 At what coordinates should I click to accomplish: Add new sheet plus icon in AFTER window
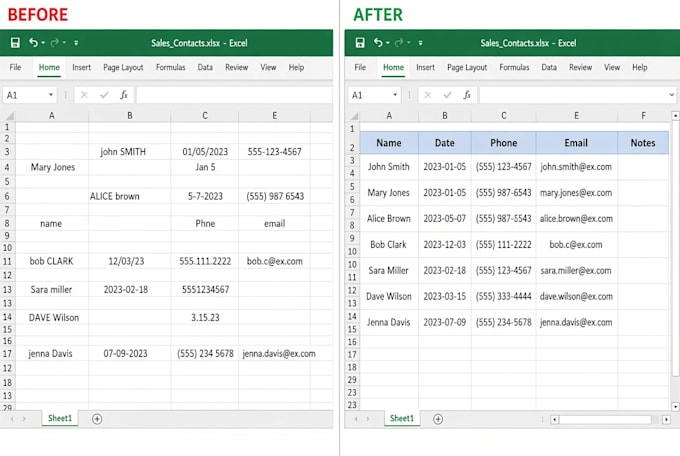click(x=438, y=419)
